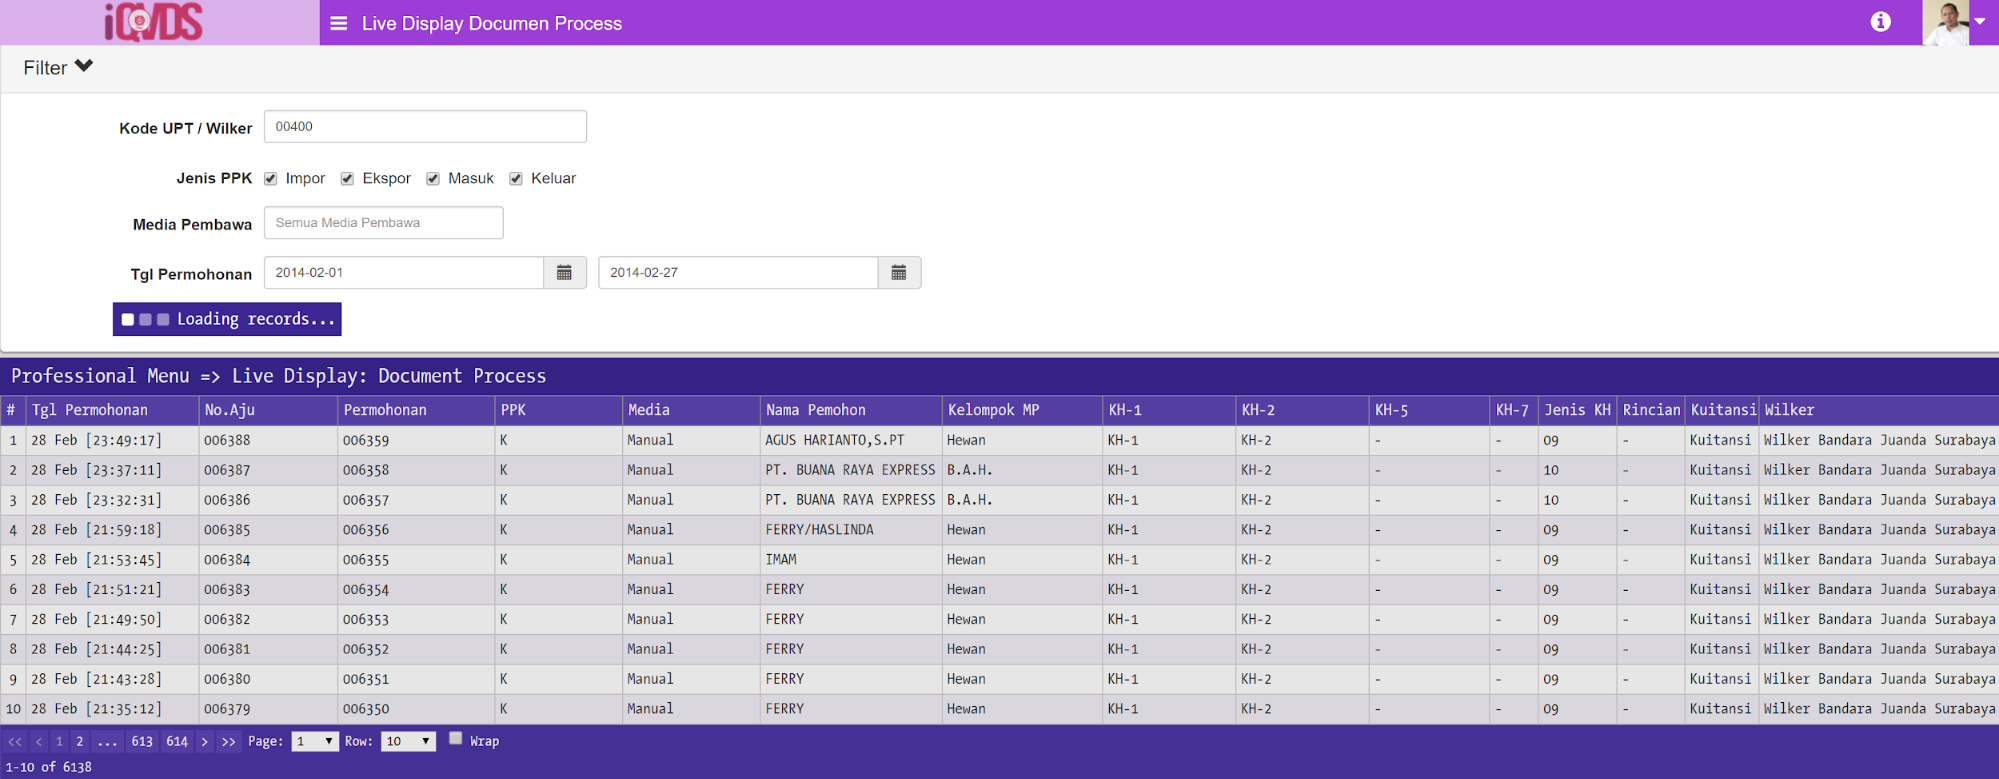Open the user profile avatar menu
The width and height of the screenshot is (1999, 779).
click(1956, 22)
